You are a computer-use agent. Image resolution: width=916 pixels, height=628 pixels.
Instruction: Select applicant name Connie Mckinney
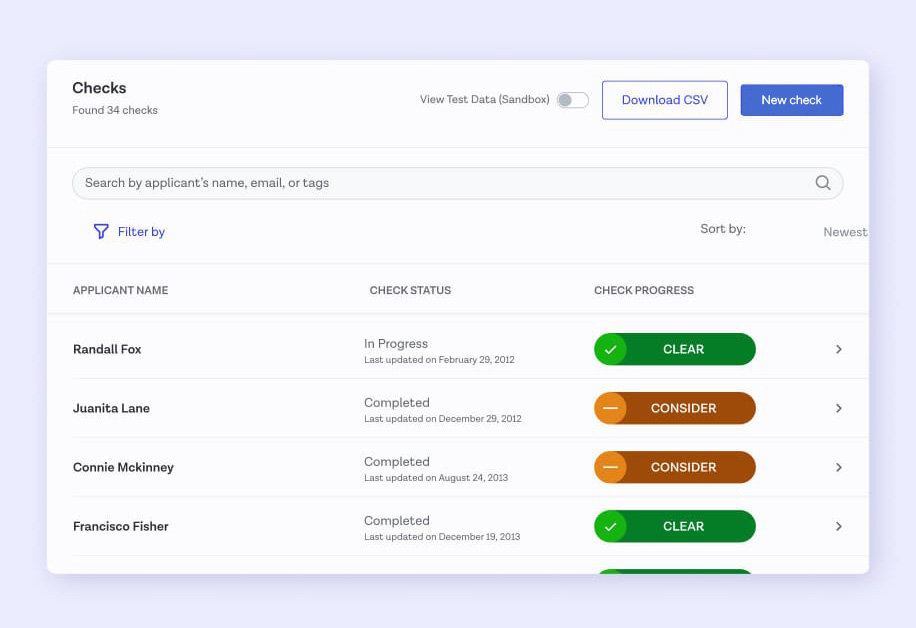123,467
